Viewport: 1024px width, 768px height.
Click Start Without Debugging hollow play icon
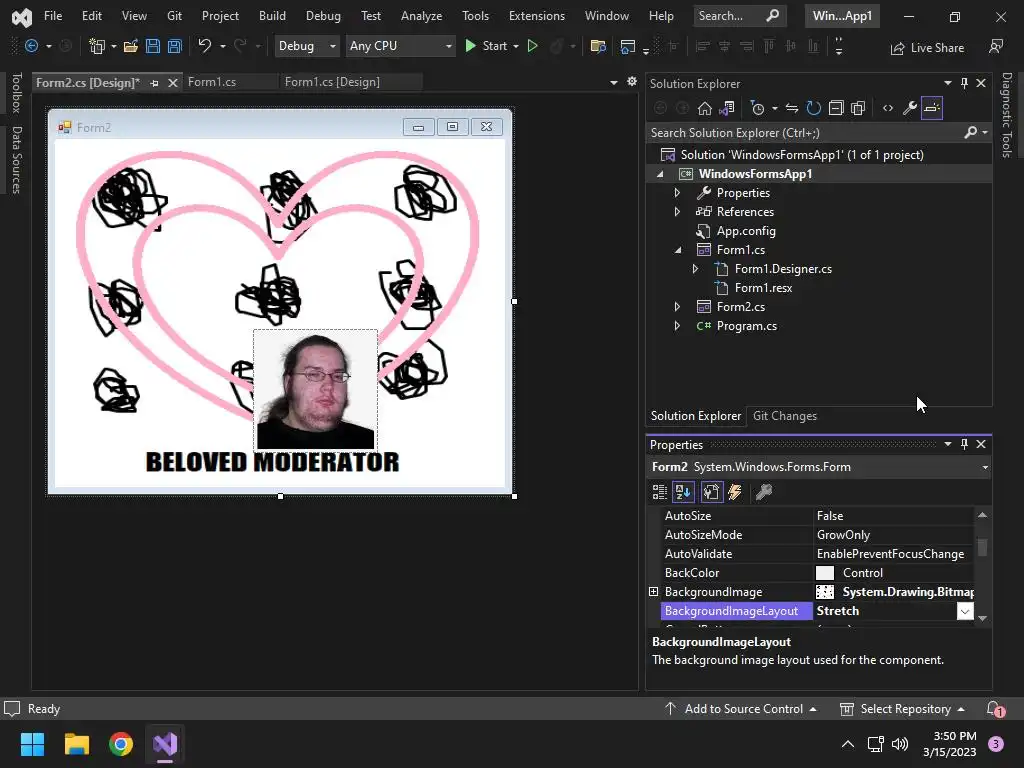click(532, 46)
